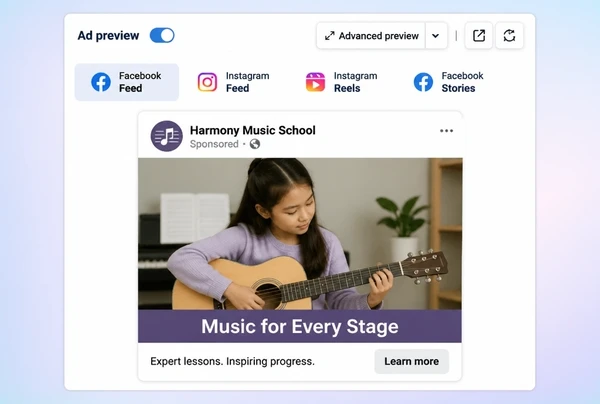Click the globe public audience icon
600x404 pixels.
point(255,144)
